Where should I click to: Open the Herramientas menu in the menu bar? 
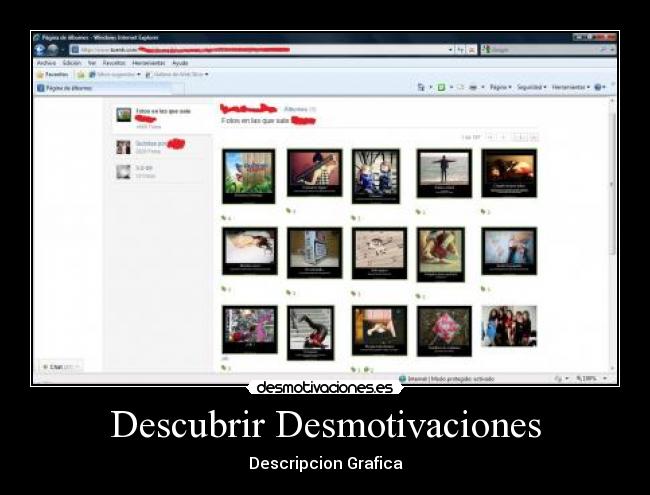pos(148,63)
